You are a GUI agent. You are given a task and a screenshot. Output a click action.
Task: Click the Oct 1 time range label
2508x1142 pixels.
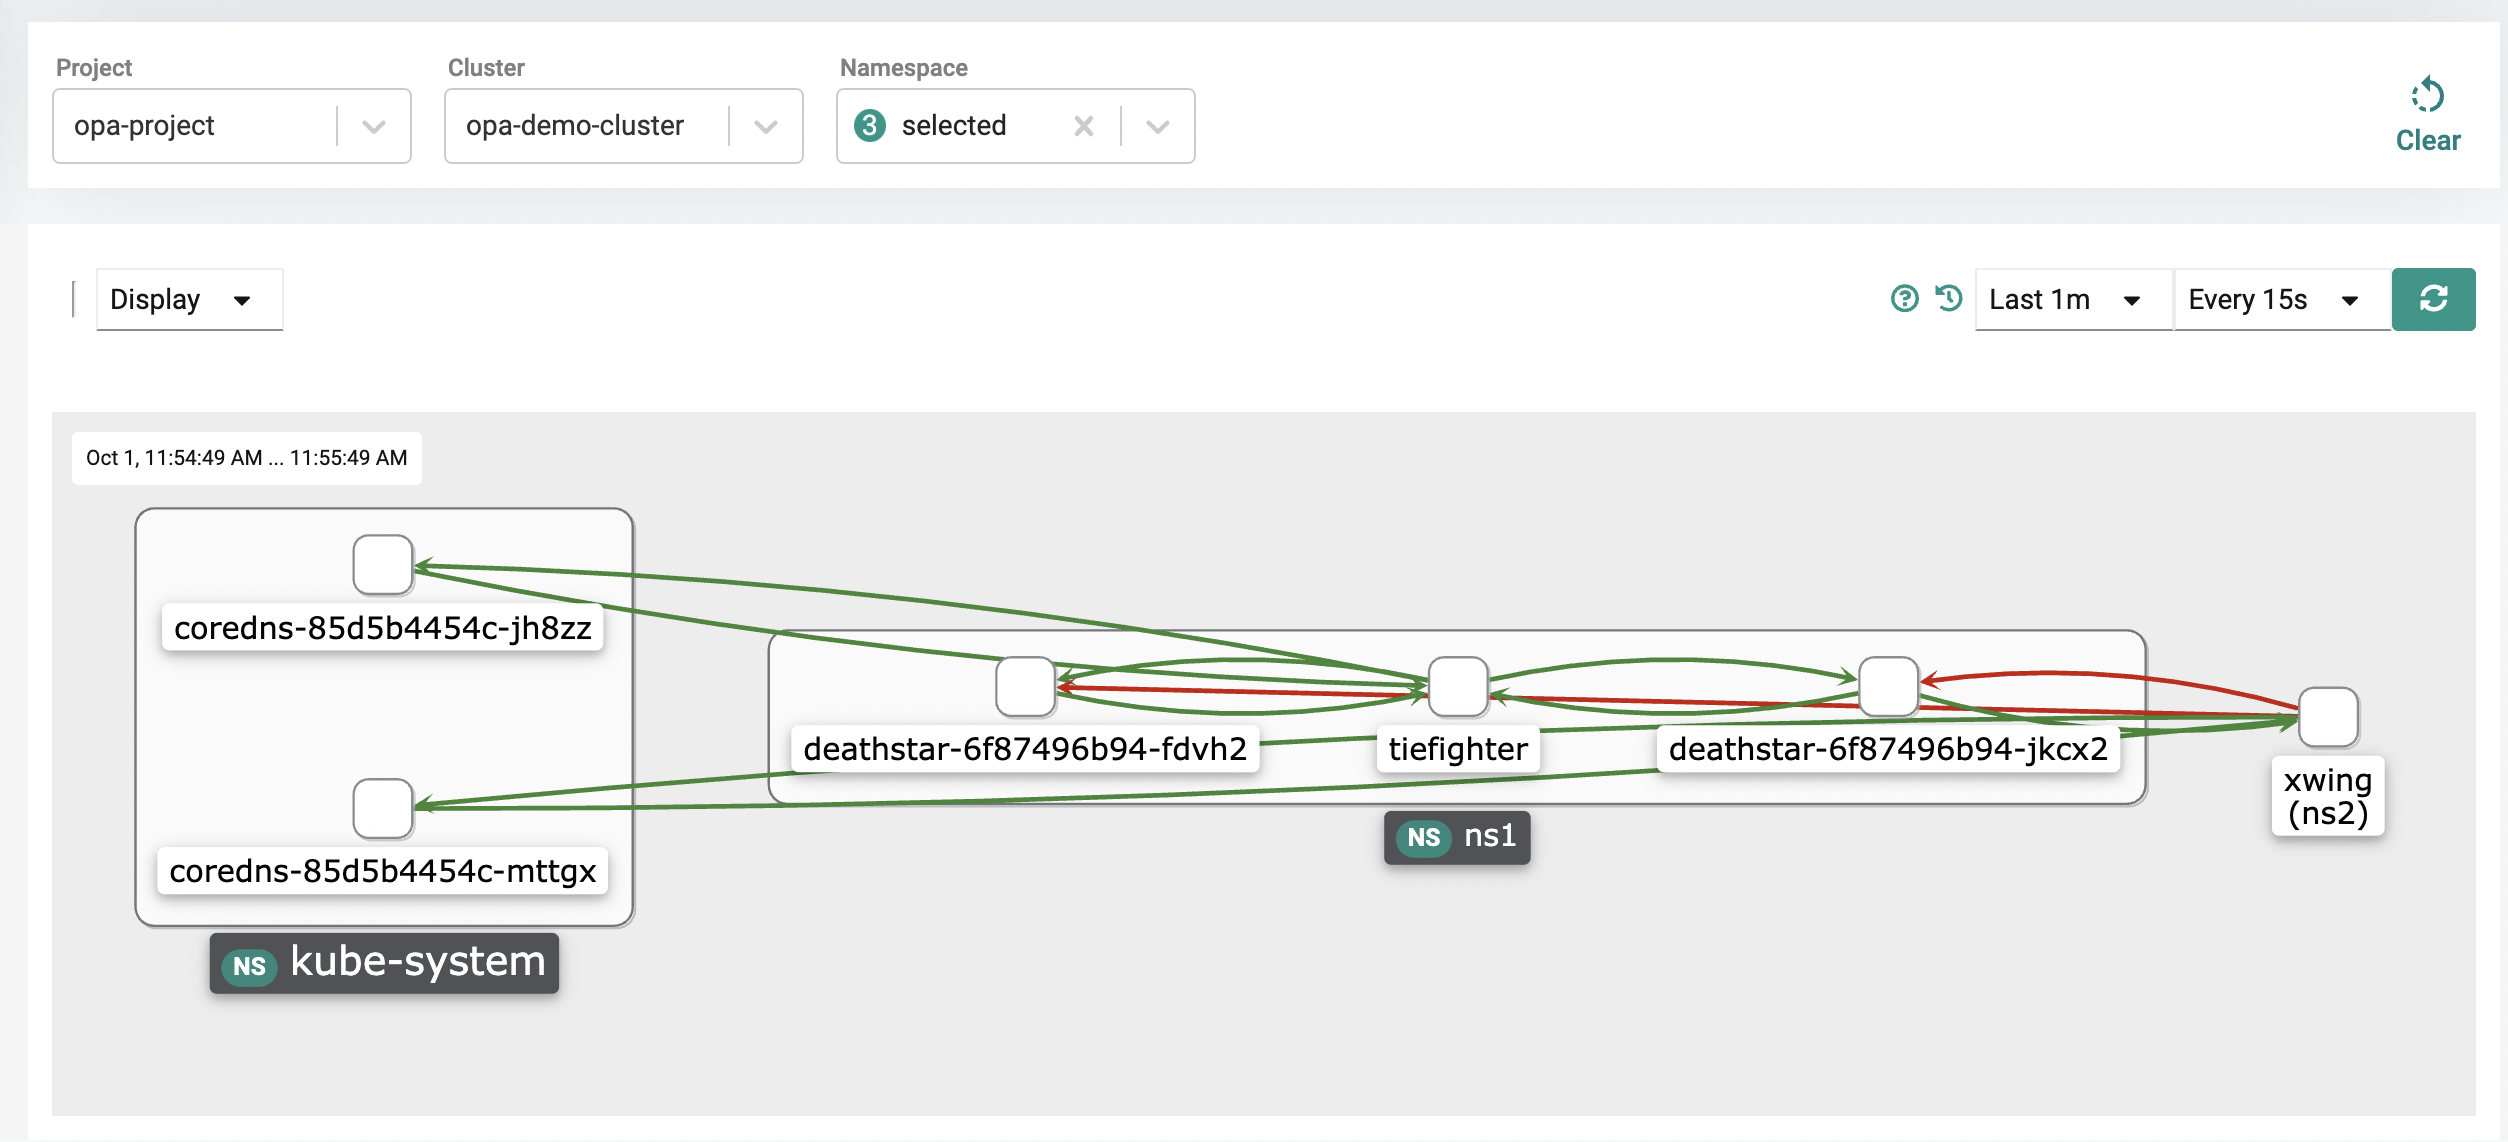tap(247, 458)
